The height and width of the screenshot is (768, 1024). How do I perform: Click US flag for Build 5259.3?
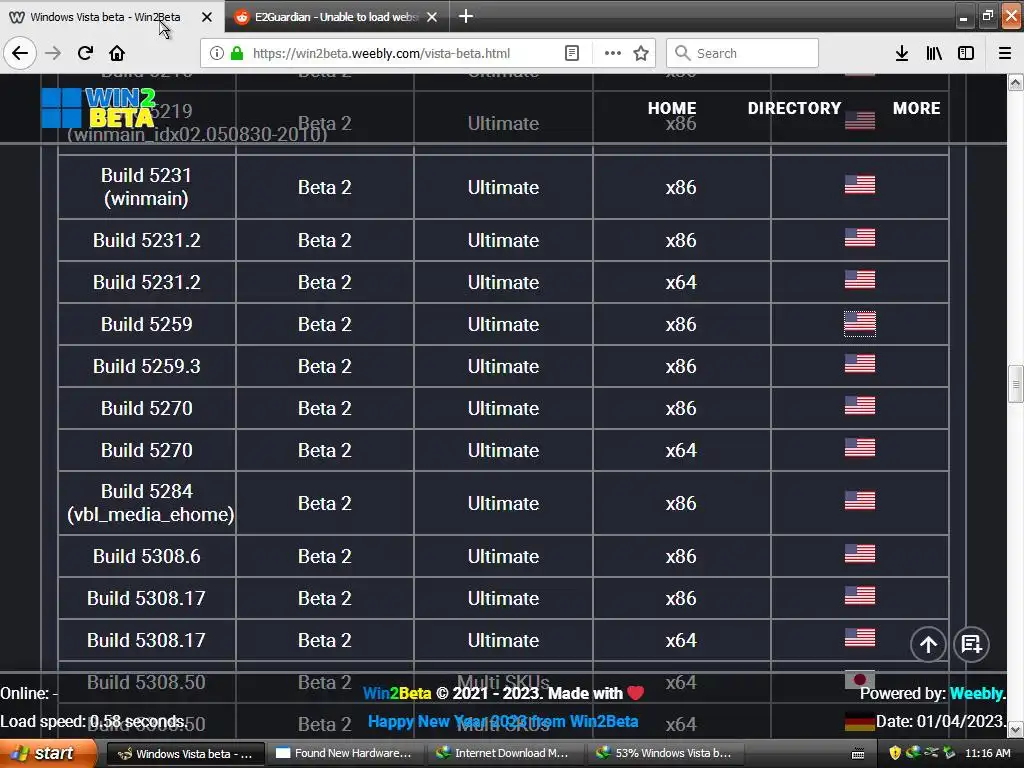click(859, 364)
